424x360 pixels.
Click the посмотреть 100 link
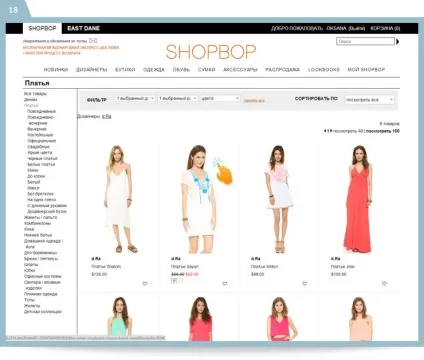click(383, 131)
